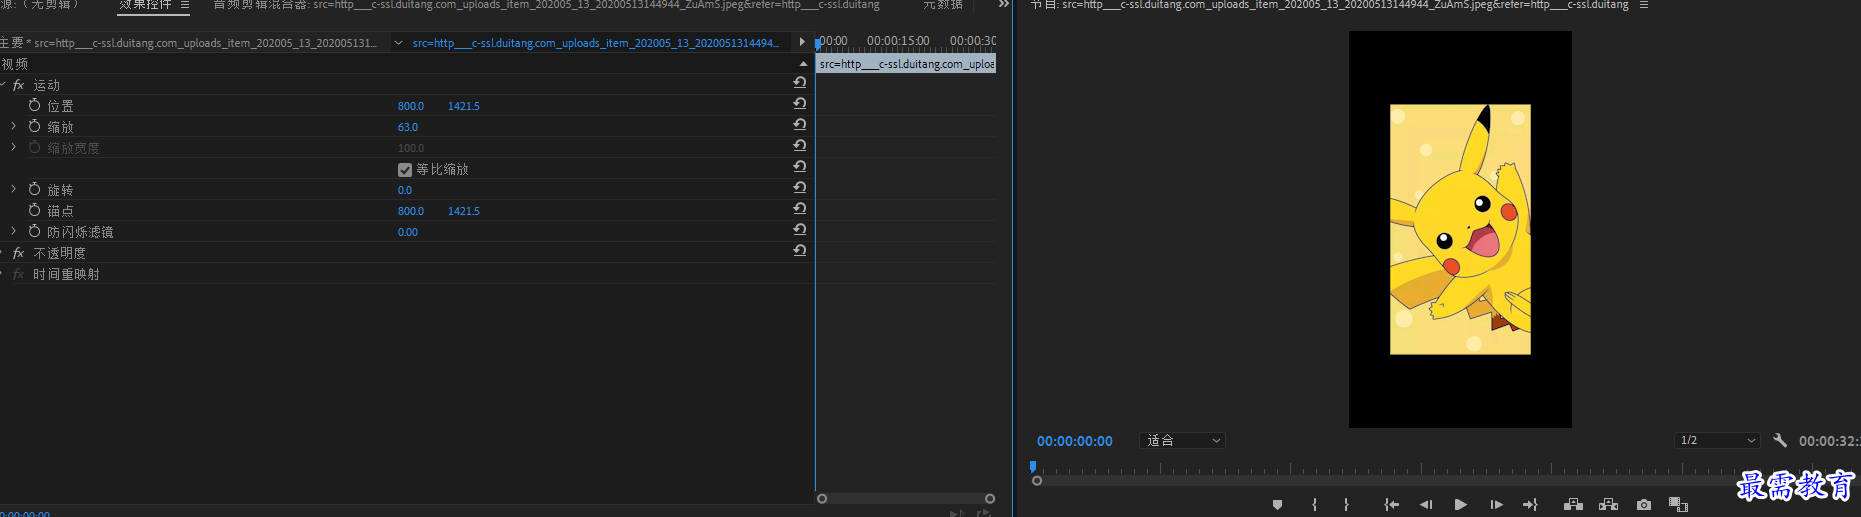Export frame with the camera icon
This screenshot has width=1861, height=517.
tap(1644, 505)
